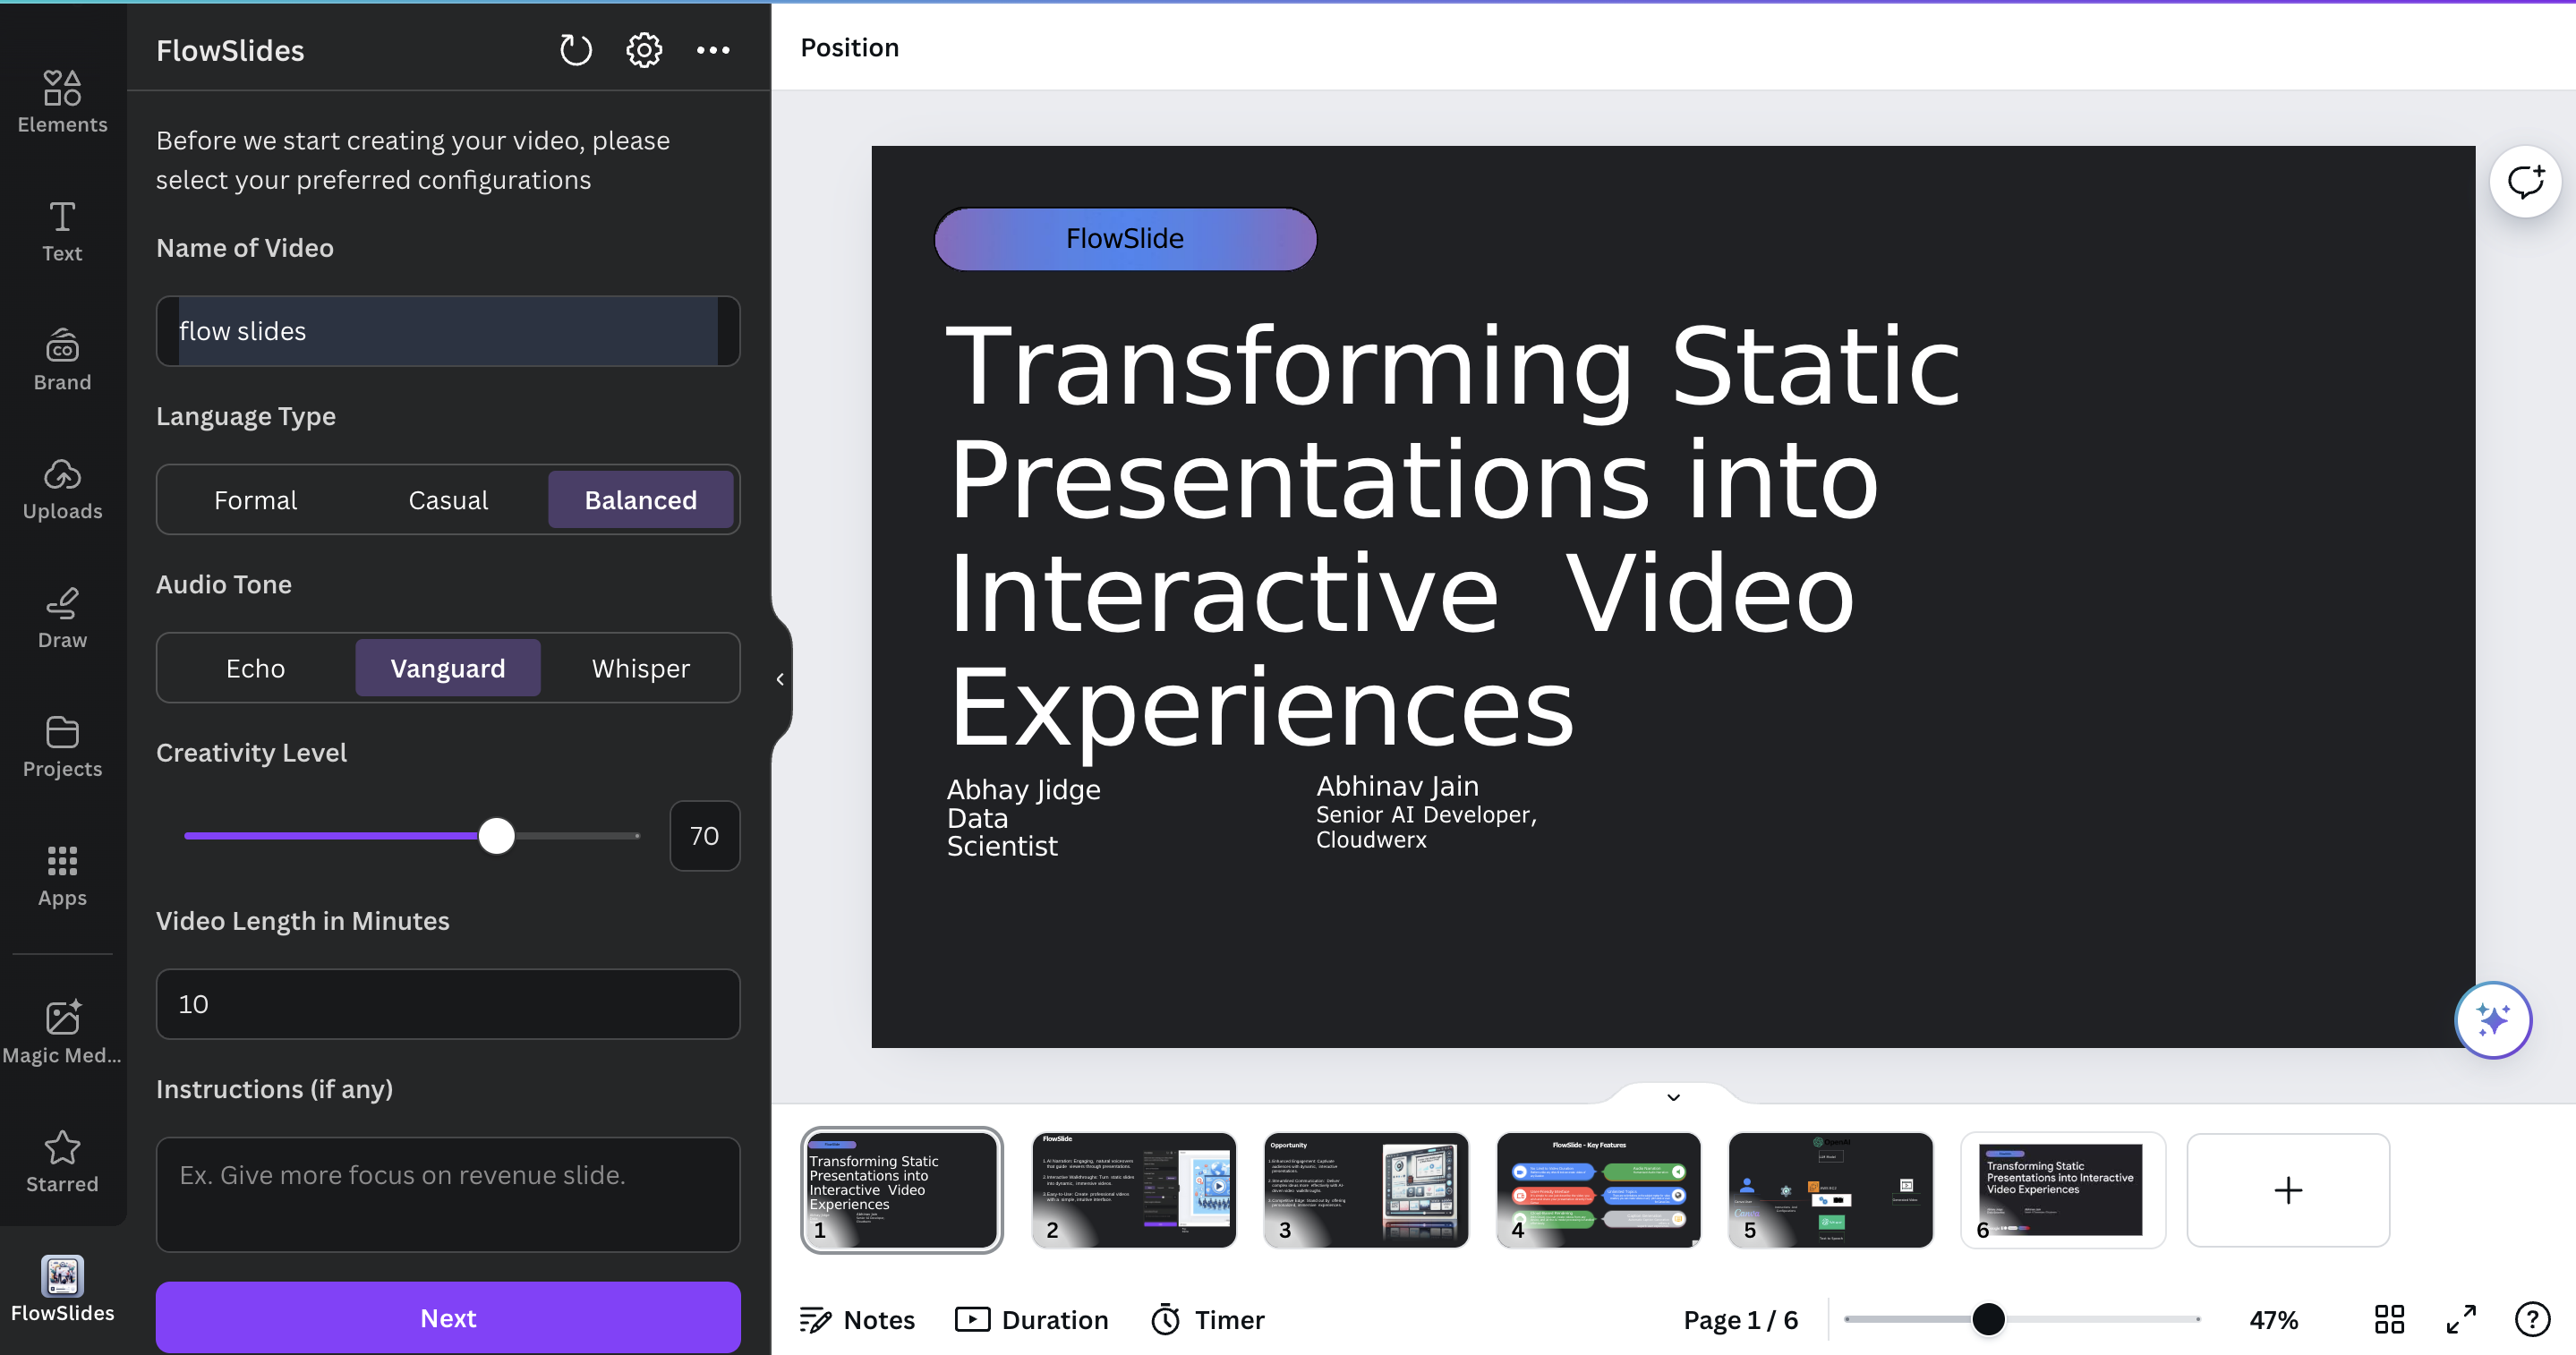Open the FlowSlides more options menu
2576x1355 pixels.
coord(713,50)
